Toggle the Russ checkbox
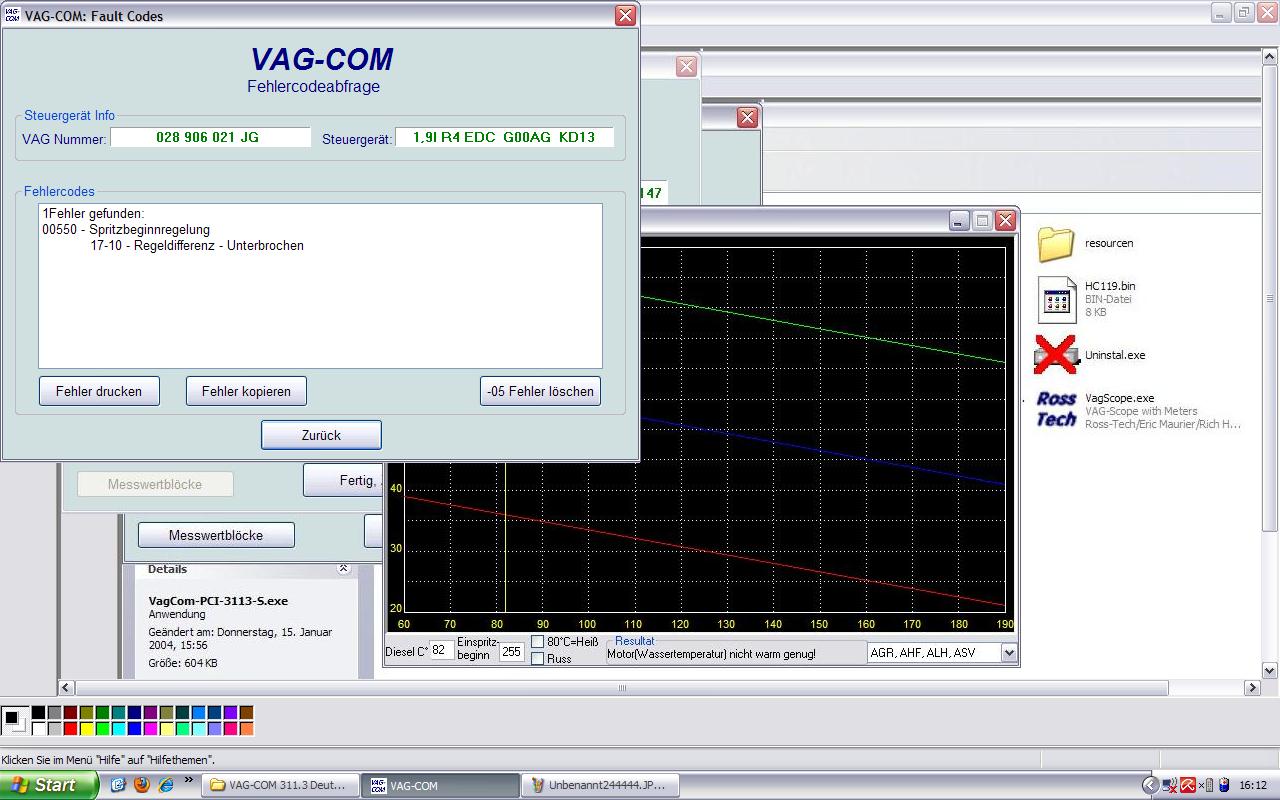Image resolution: width=1280 pixels, height=800 pixels. tap(538, 659)
